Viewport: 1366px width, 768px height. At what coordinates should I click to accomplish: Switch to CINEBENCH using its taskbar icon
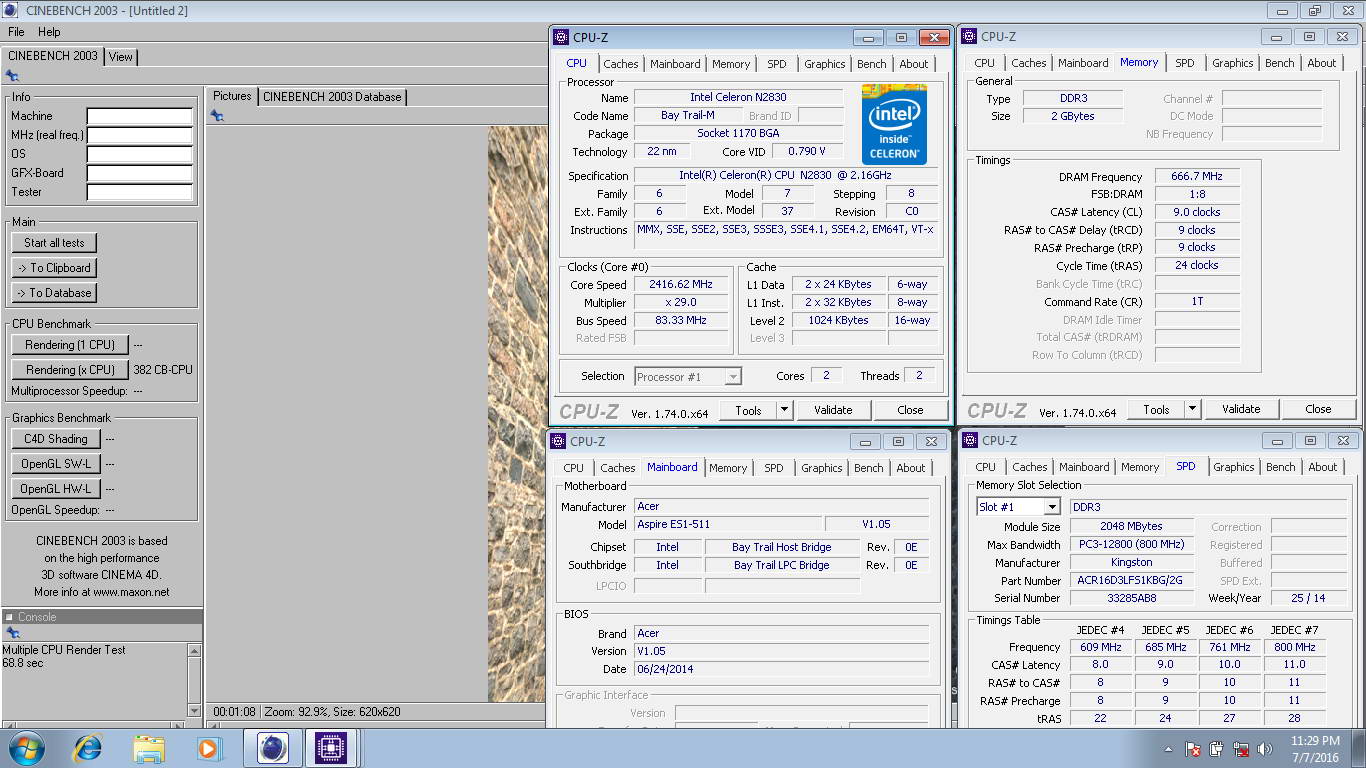[x=272, y=748]
